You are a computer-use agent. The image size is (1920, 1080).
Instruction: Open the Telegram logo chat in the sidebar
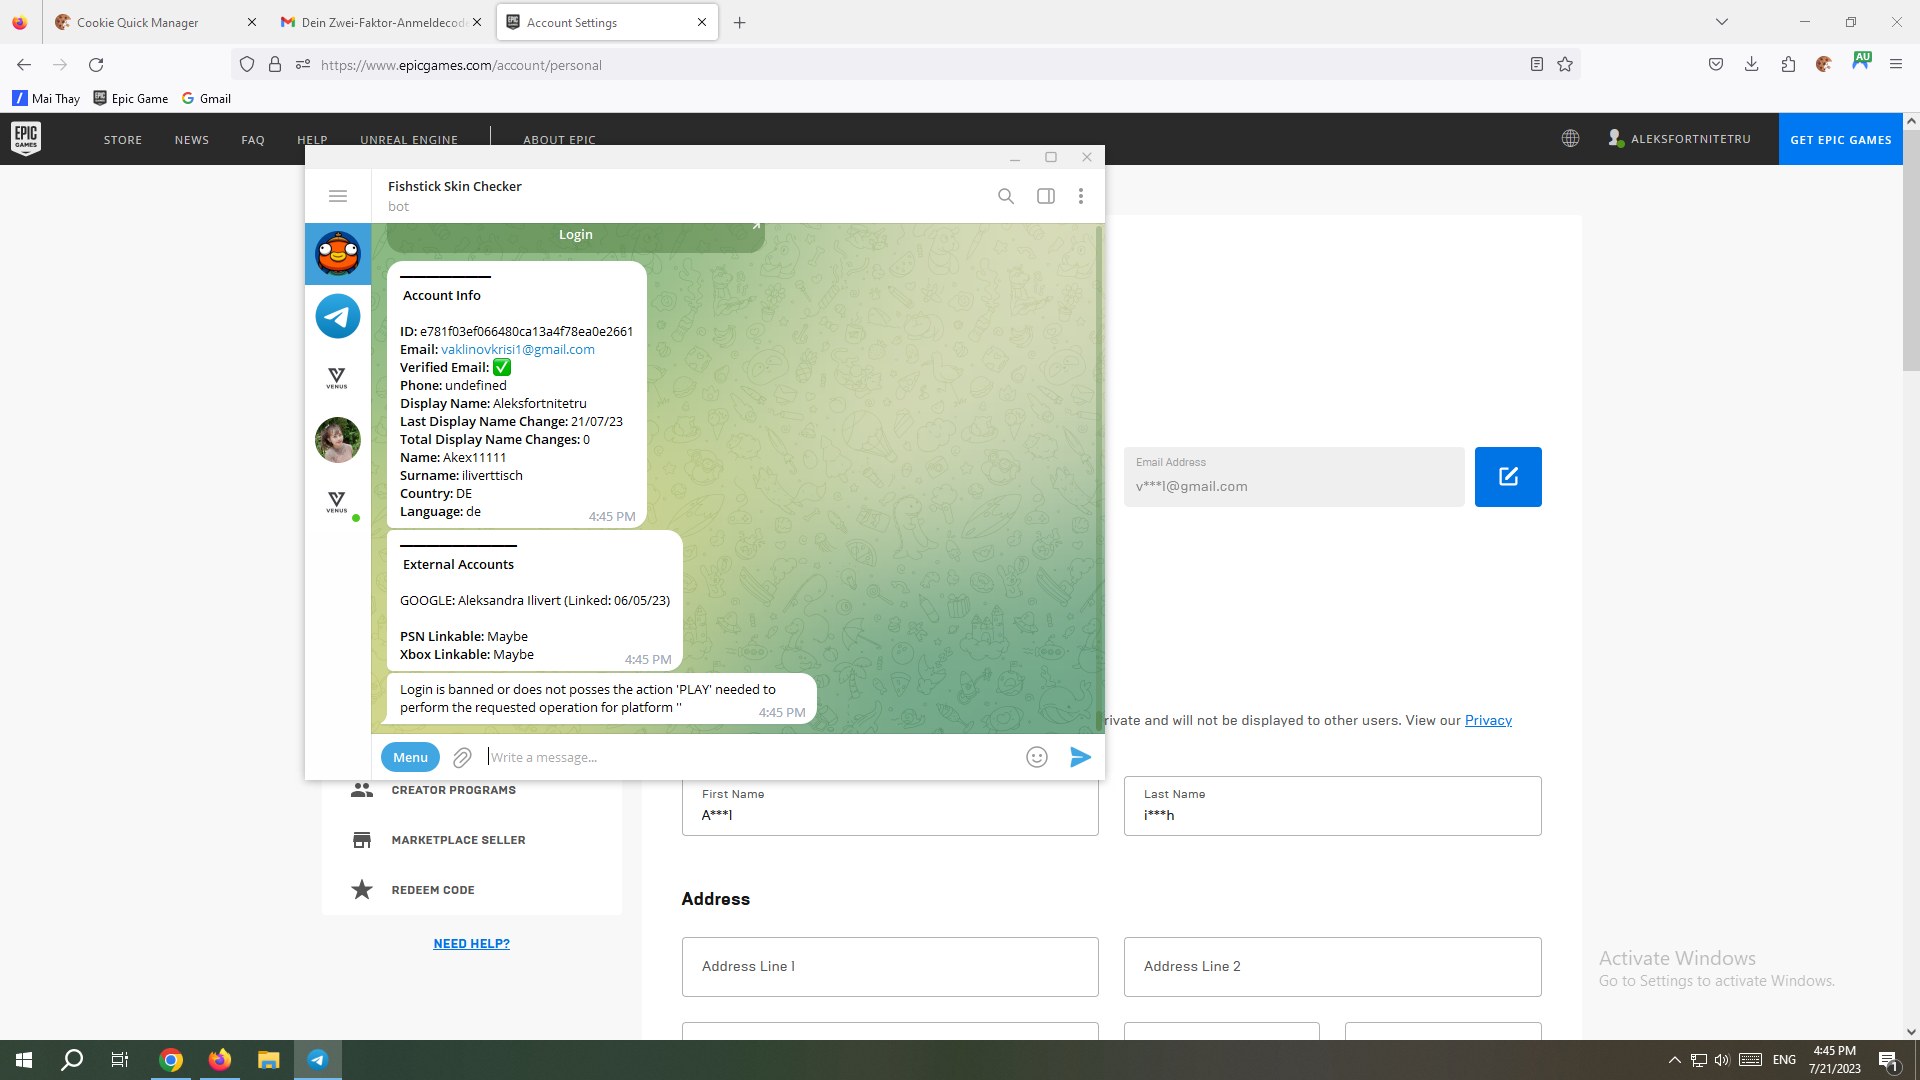click(x=338, y=316)
